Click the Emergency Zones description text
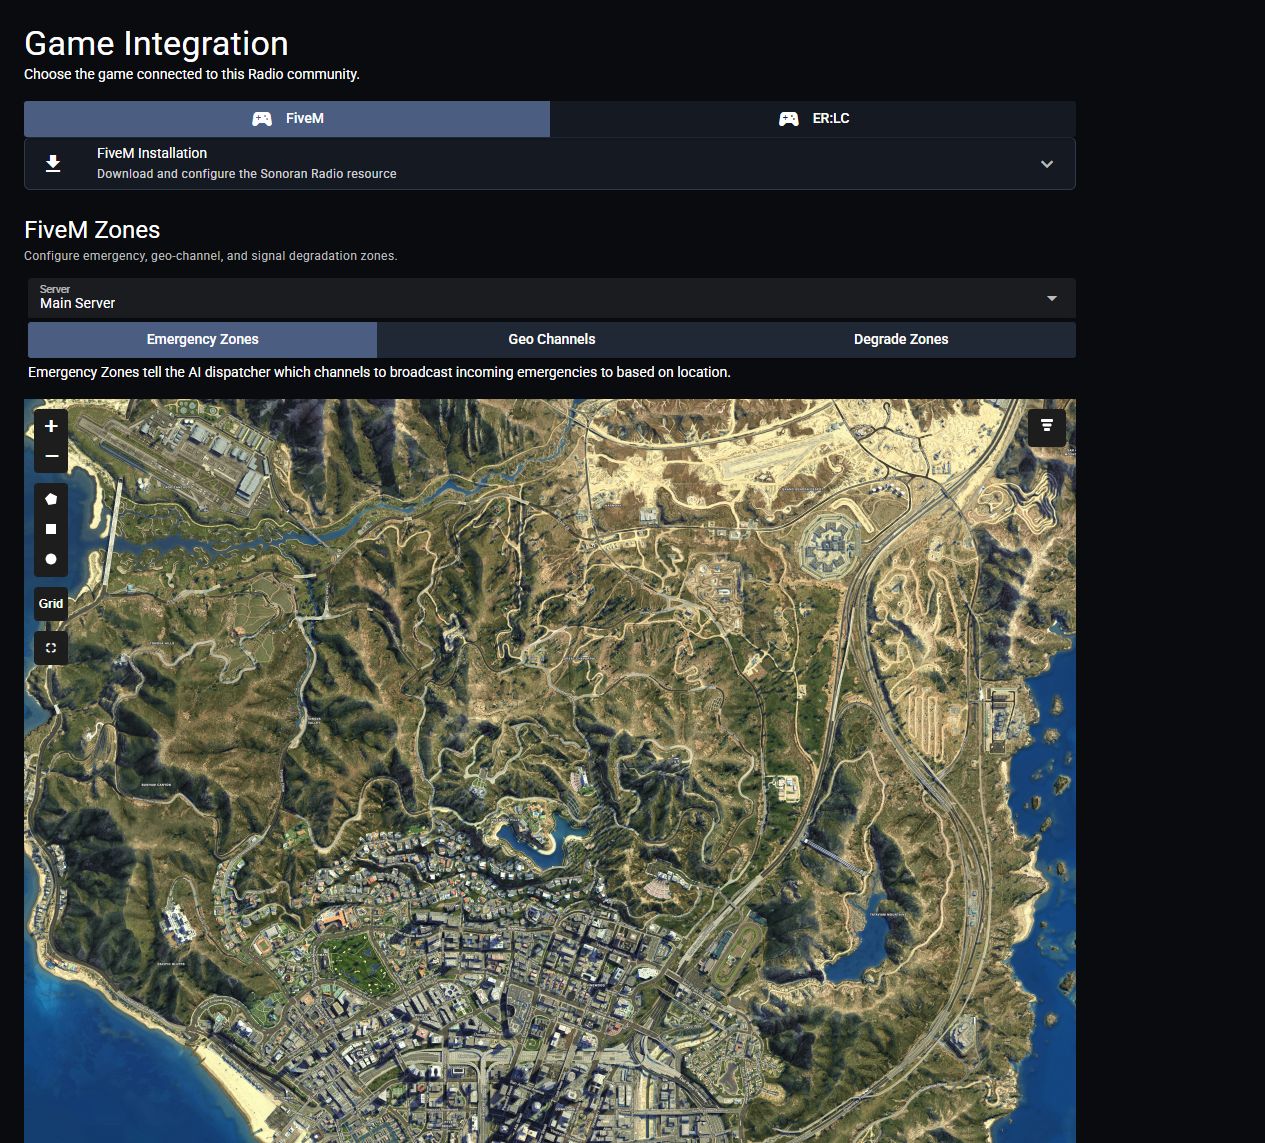Image resolution: width=1265 pixels, height=1143 pixels. tap(379, 372)
